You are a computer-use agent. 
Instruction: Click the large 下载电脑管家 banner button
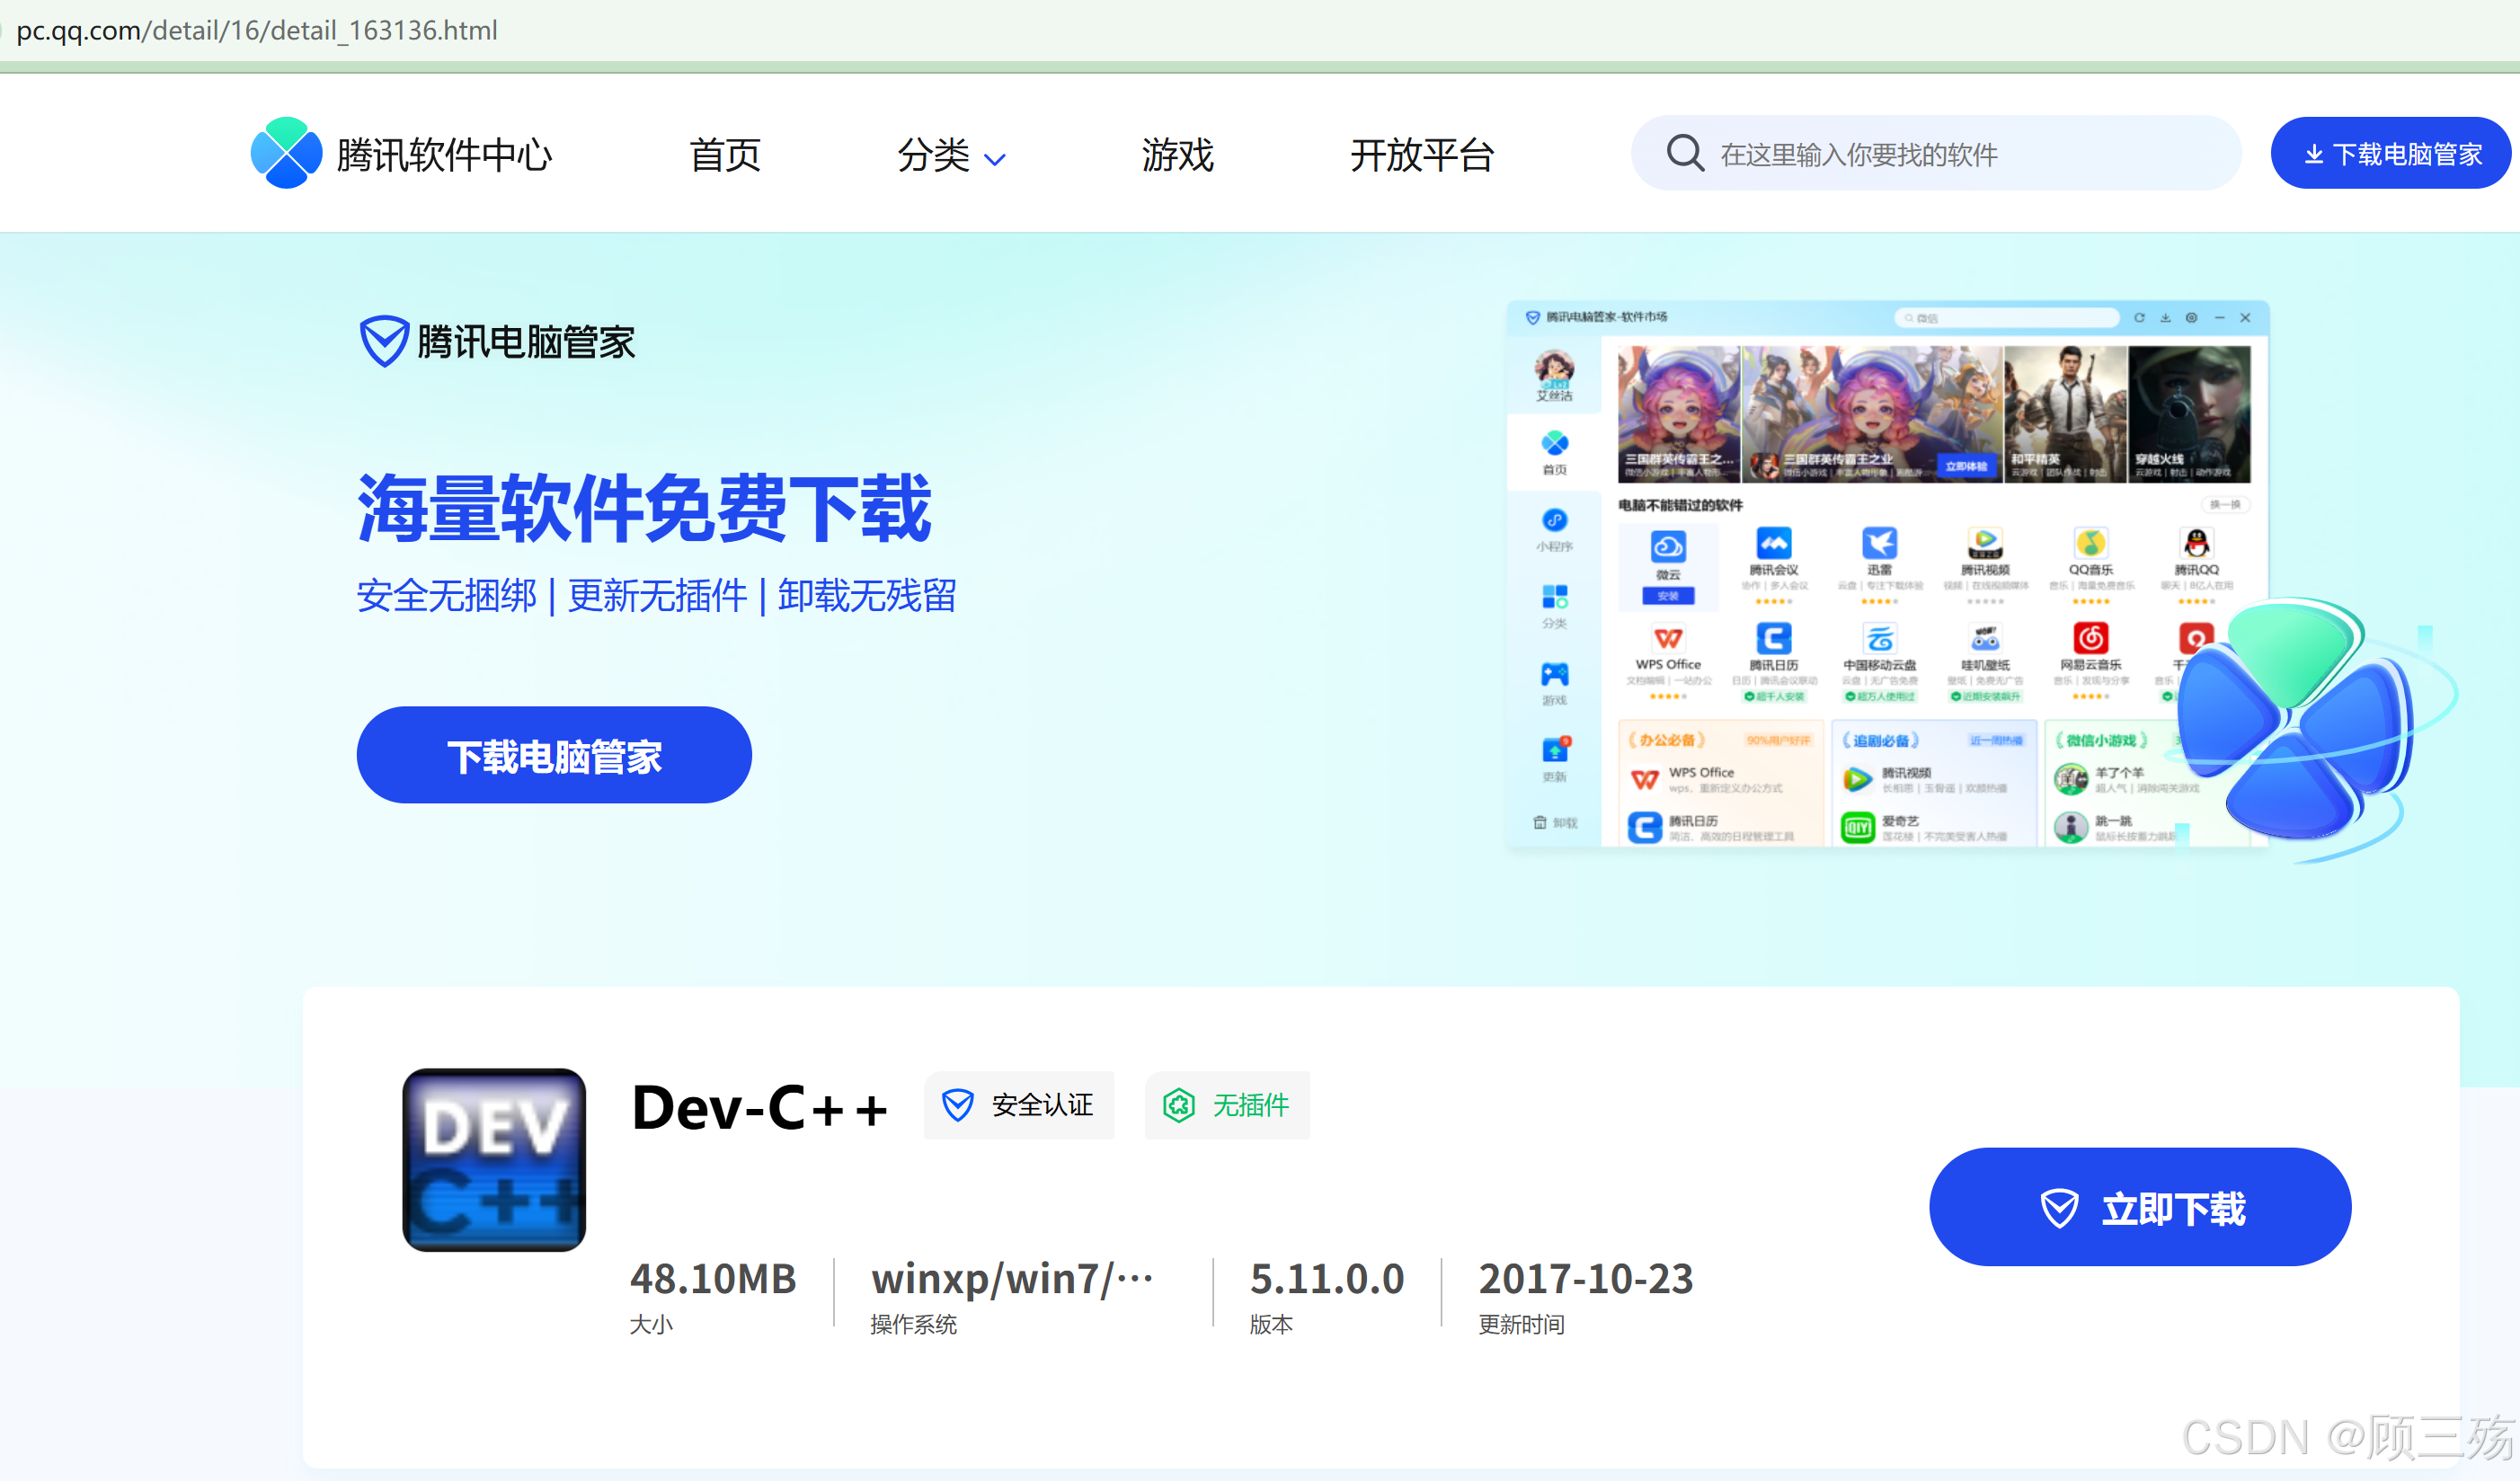[x=554, y=756]
